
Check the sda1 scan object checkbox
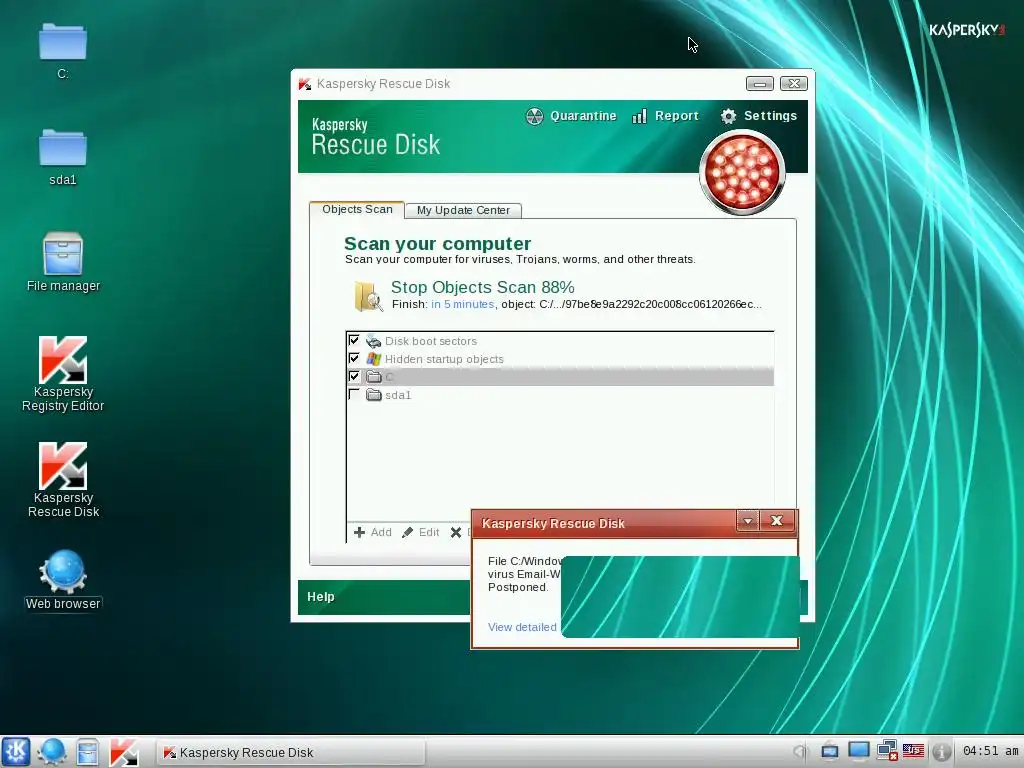(x=354, y=394)
